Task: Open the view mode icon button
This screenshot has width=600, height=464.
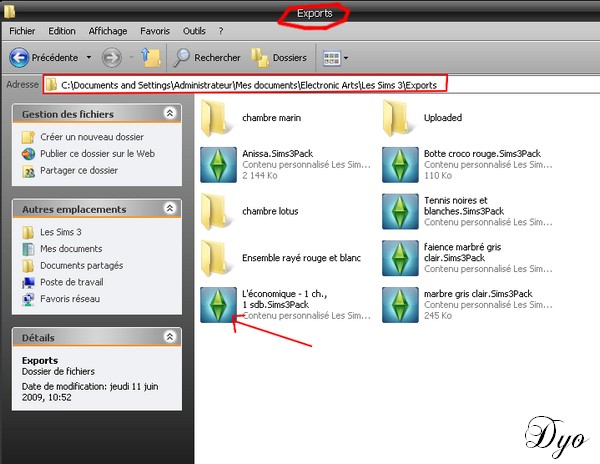Action: point(331,58)
